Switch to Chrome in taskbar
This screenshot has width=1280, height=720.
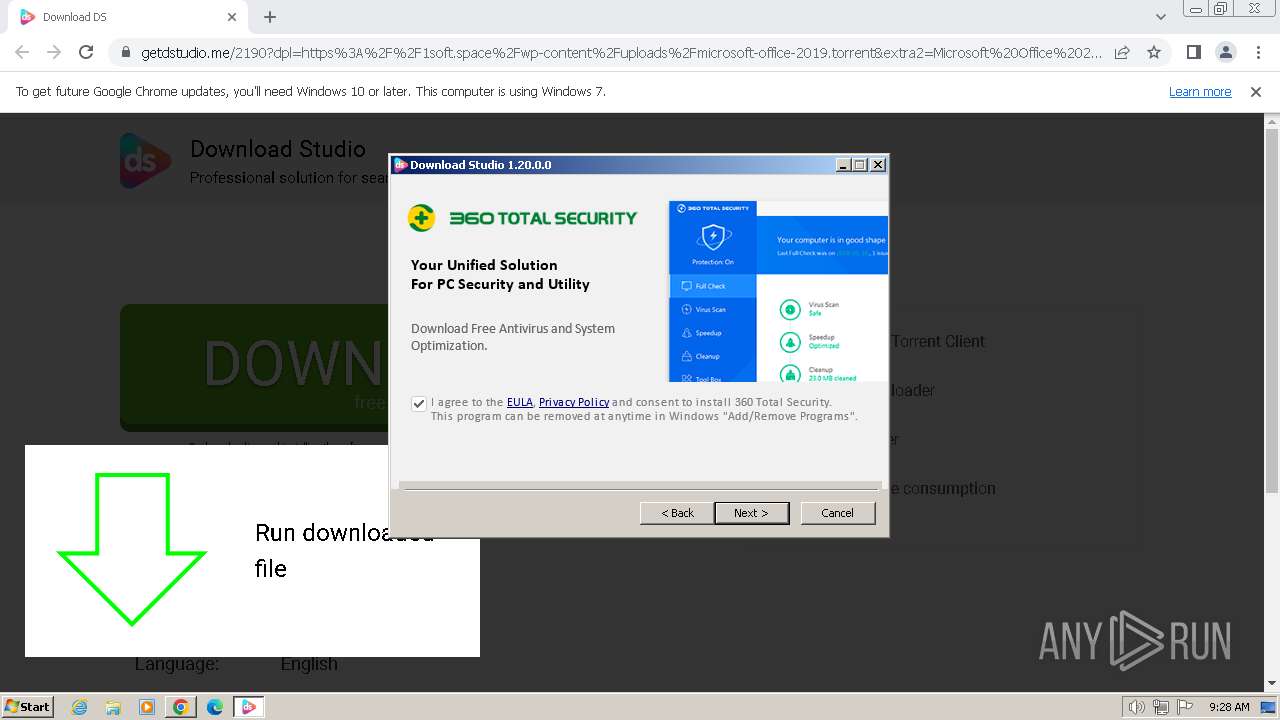[x=181, y=707]
